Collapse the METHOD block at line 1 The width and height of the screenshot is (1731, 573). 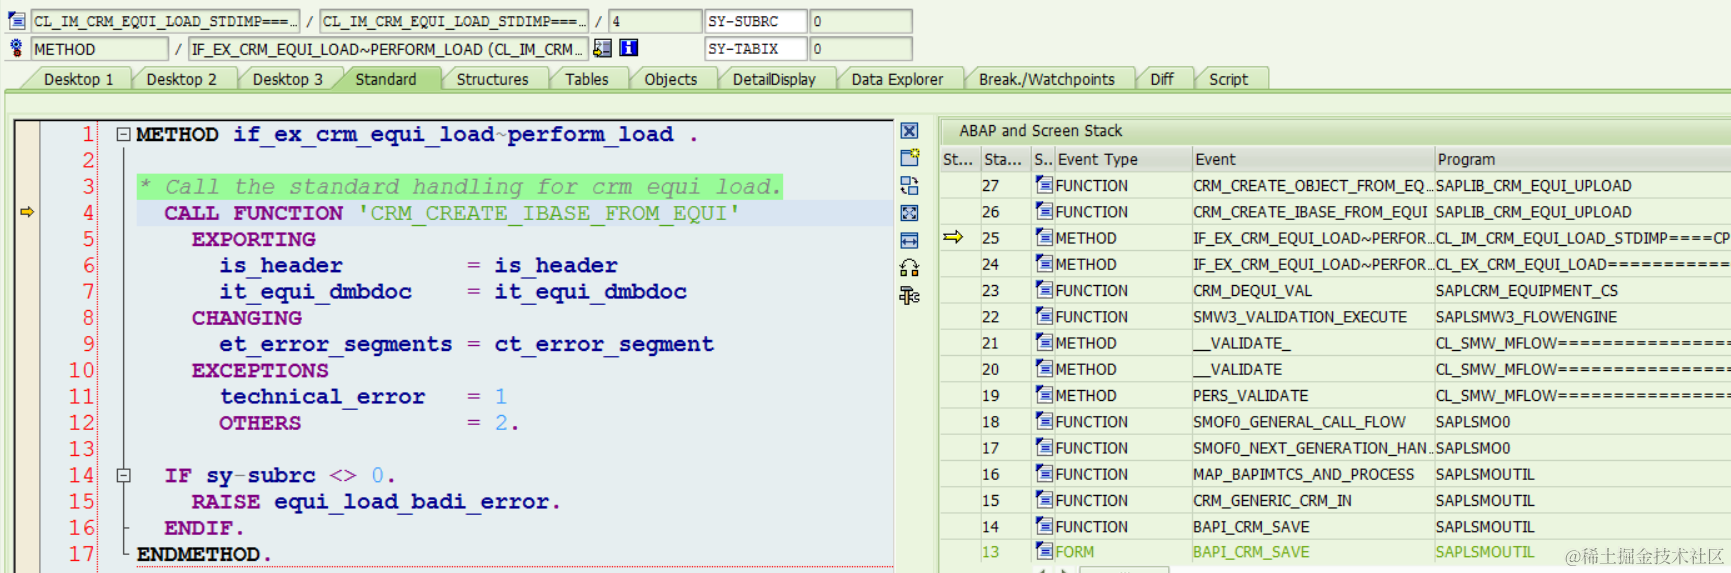(x=123, y=134)
